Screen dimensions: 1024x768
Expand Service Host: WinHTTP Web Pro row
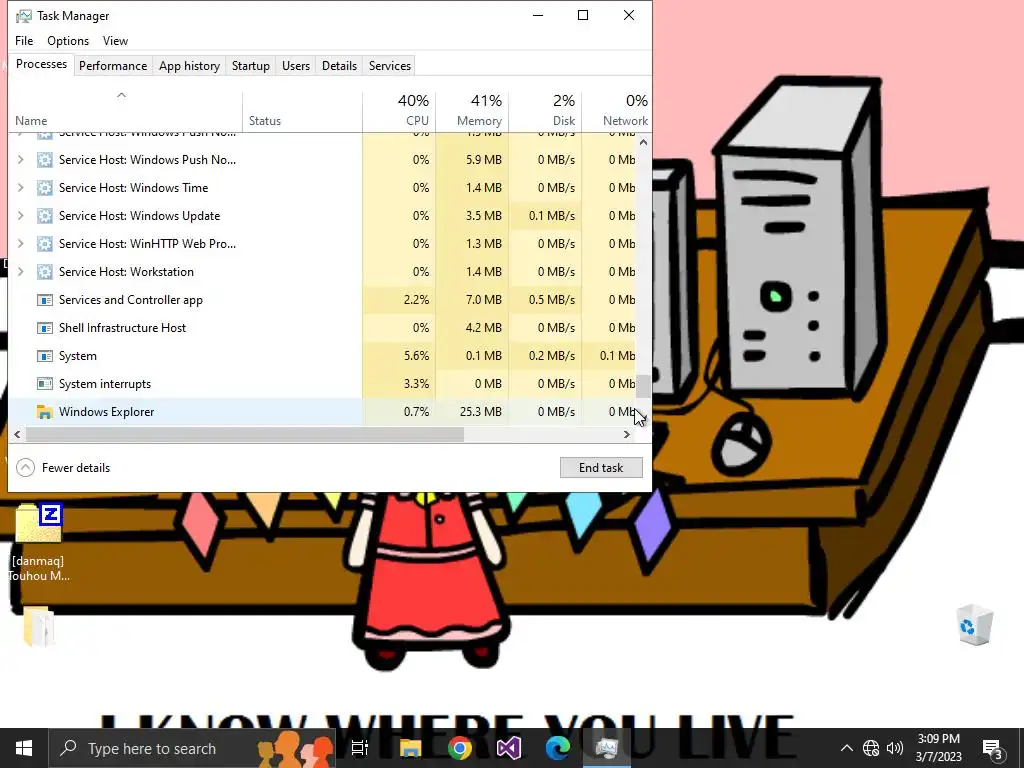(x=20, y=244)
